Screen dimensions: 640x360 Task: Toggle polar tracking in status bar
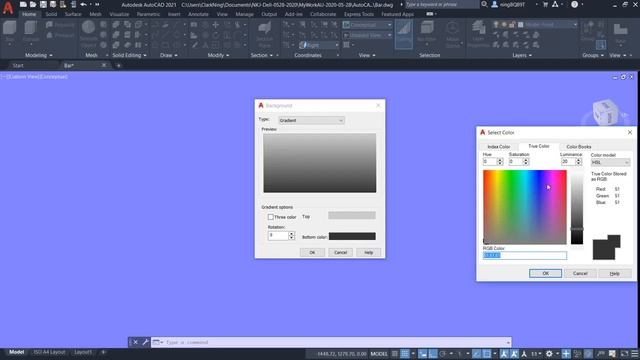pyautogui.click(x=443, y=354)
